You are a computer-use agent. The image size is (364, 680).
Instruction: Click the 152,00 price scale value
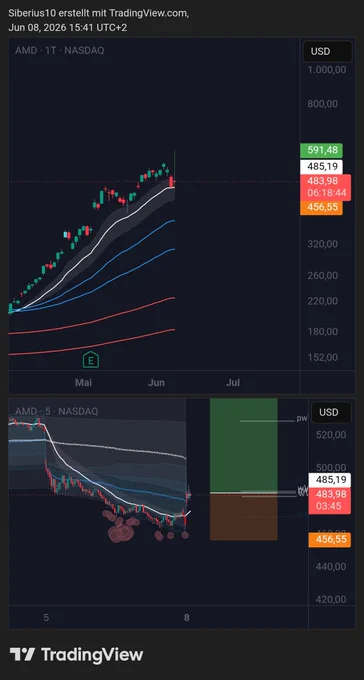322,357
